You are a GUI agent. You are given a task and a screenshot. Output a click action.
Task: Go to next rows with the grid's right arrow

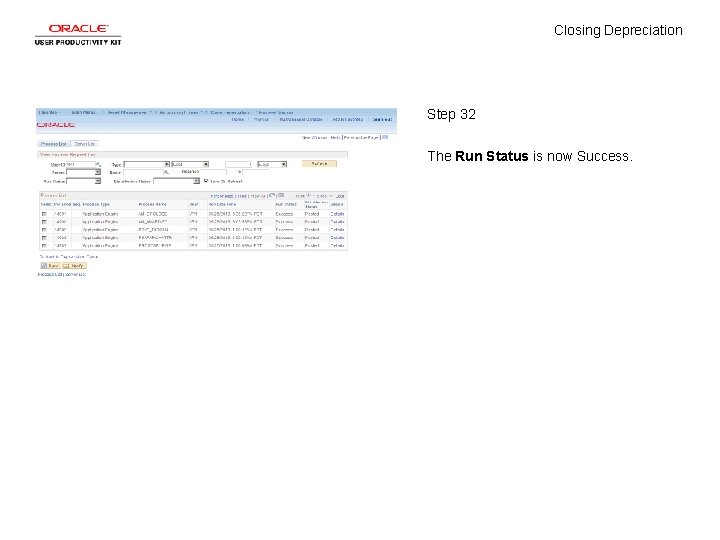(x=331, y=196)
